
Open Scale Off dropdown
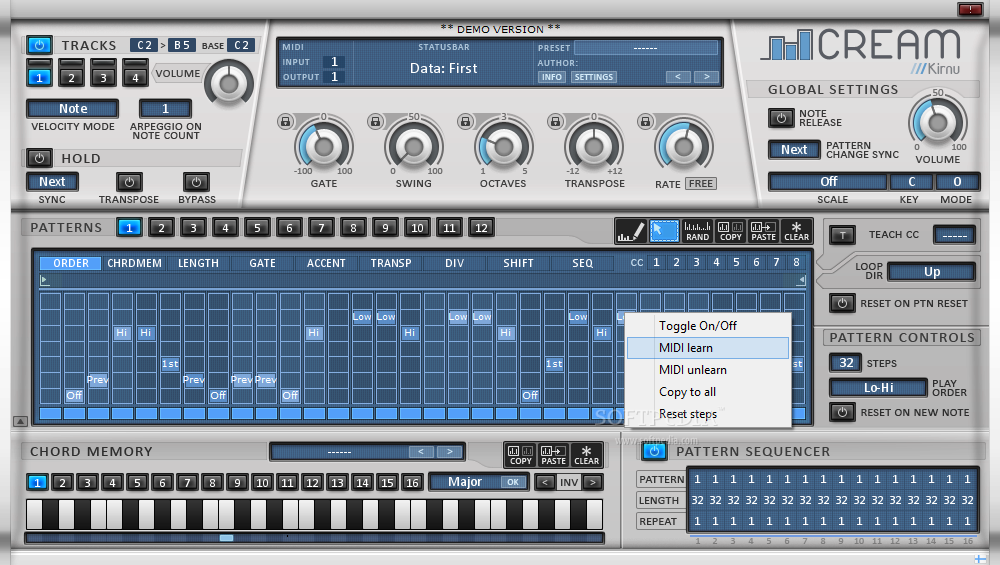coord(828,182)
